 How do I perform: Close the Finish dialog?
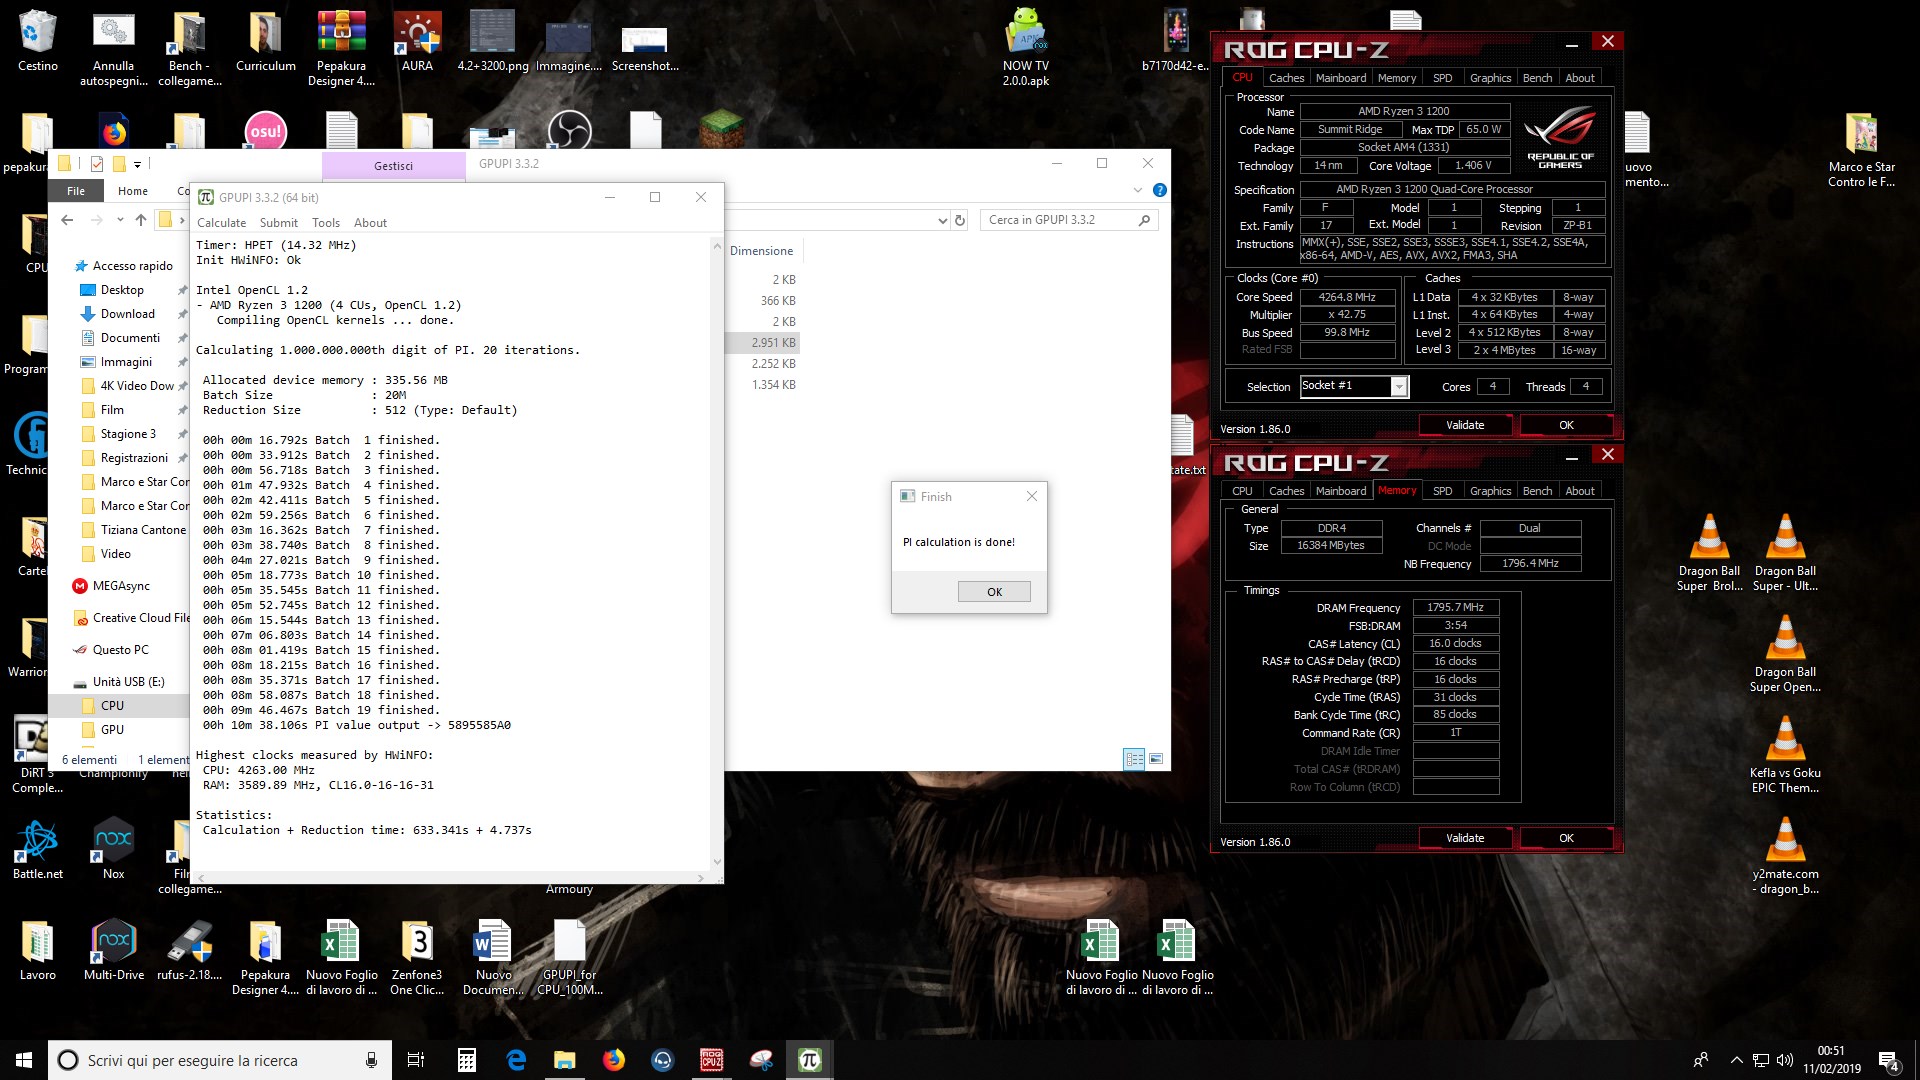pos(1031,496)
